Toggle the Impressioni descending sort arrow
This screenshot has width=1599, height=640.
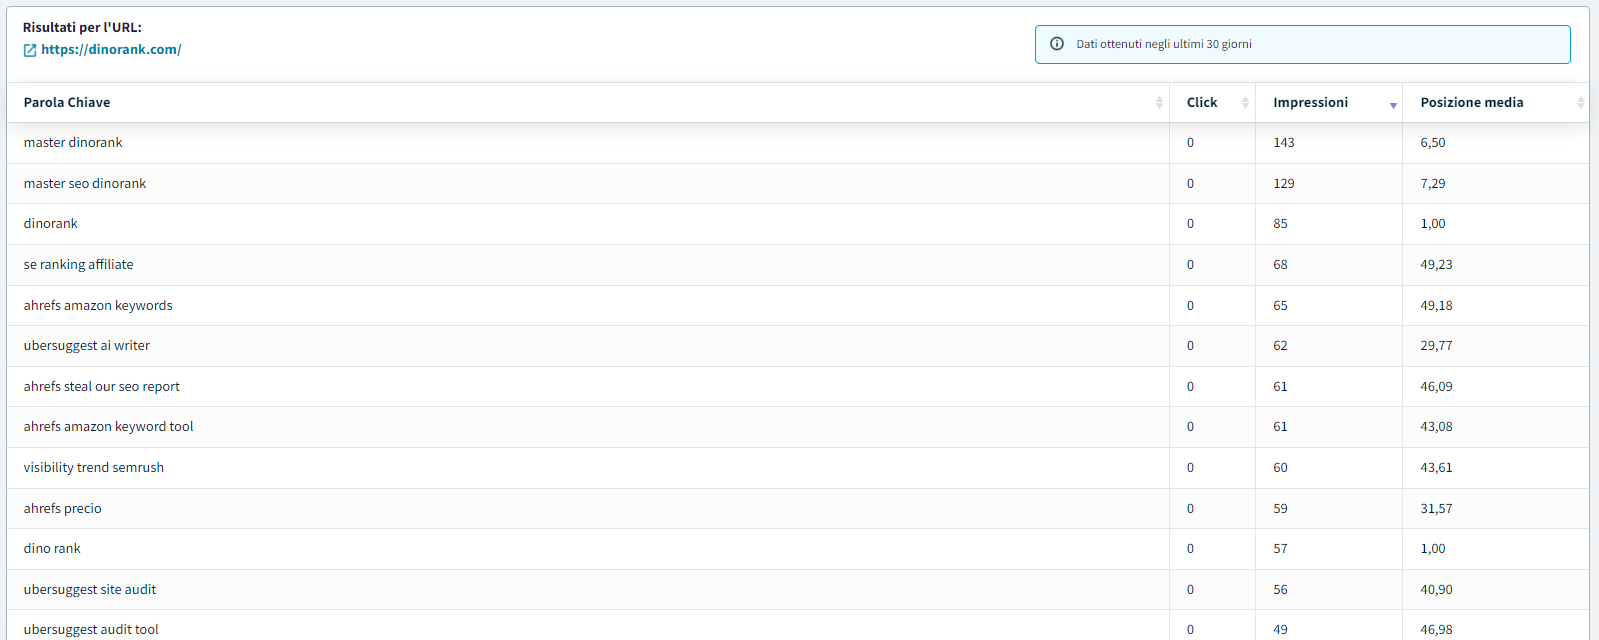click(1393, 105)
